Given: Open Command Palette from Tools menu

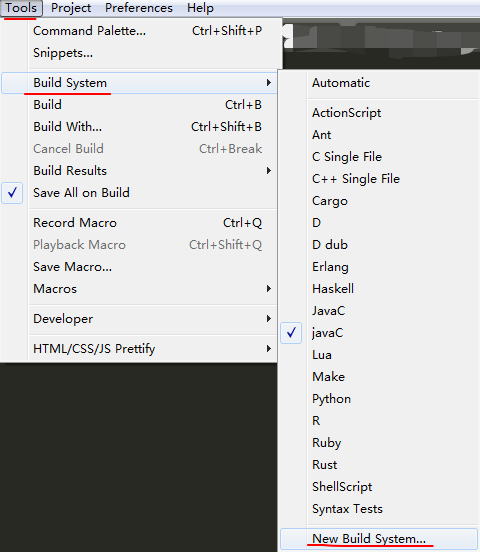Looking at the screenshot, I should [x=139, y=31].
